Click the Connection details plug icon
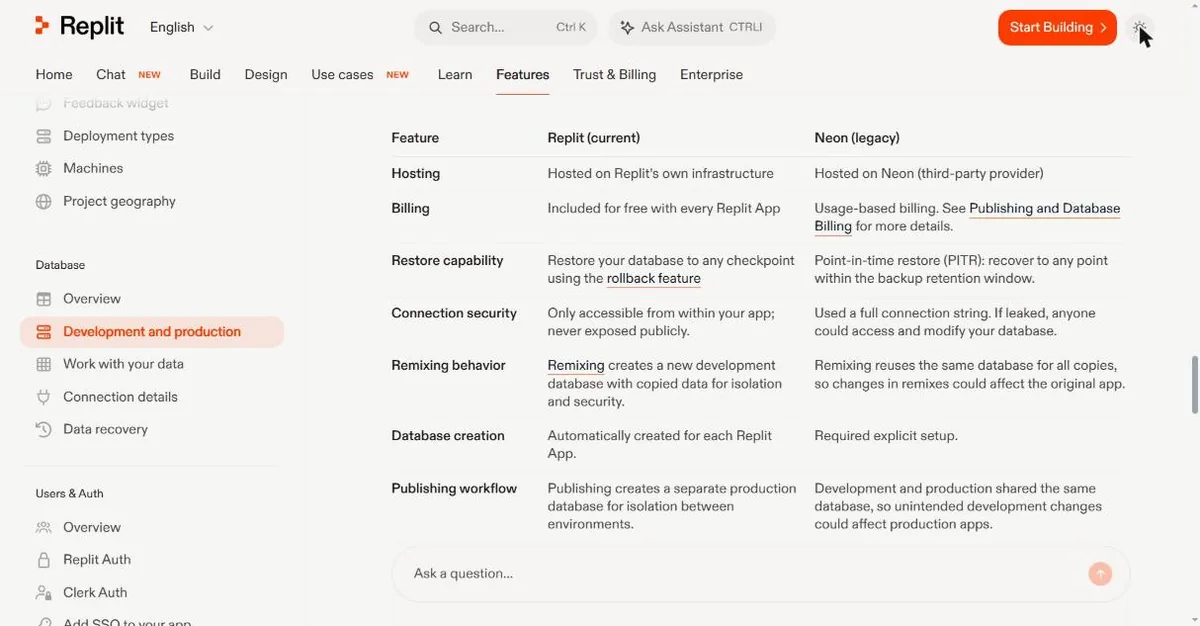The image size is (1200, 626). [43, 397]
